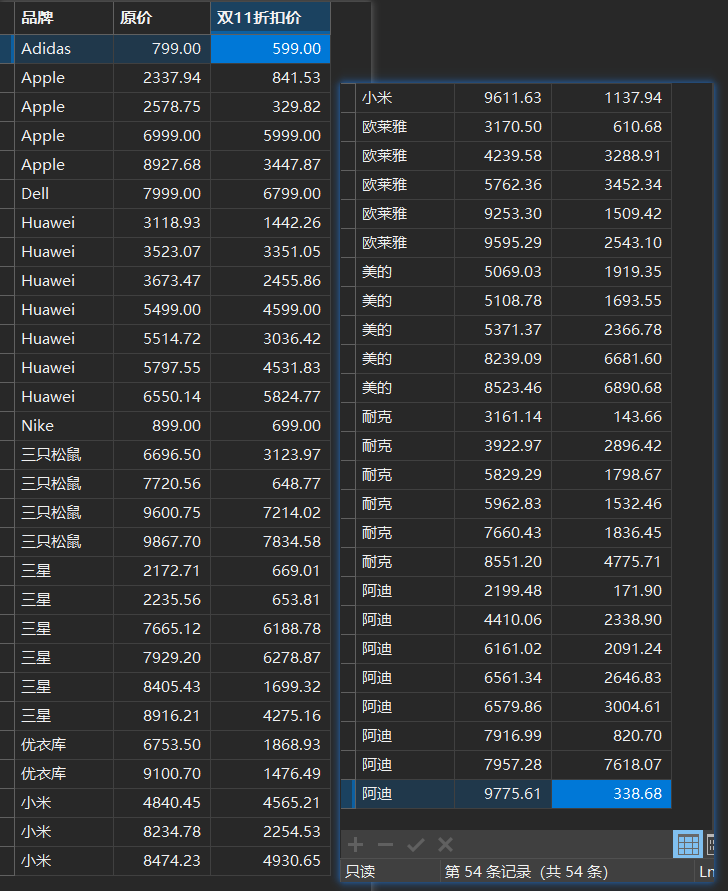
Task: Click the 820.70 discount cell
Action: 611,735
